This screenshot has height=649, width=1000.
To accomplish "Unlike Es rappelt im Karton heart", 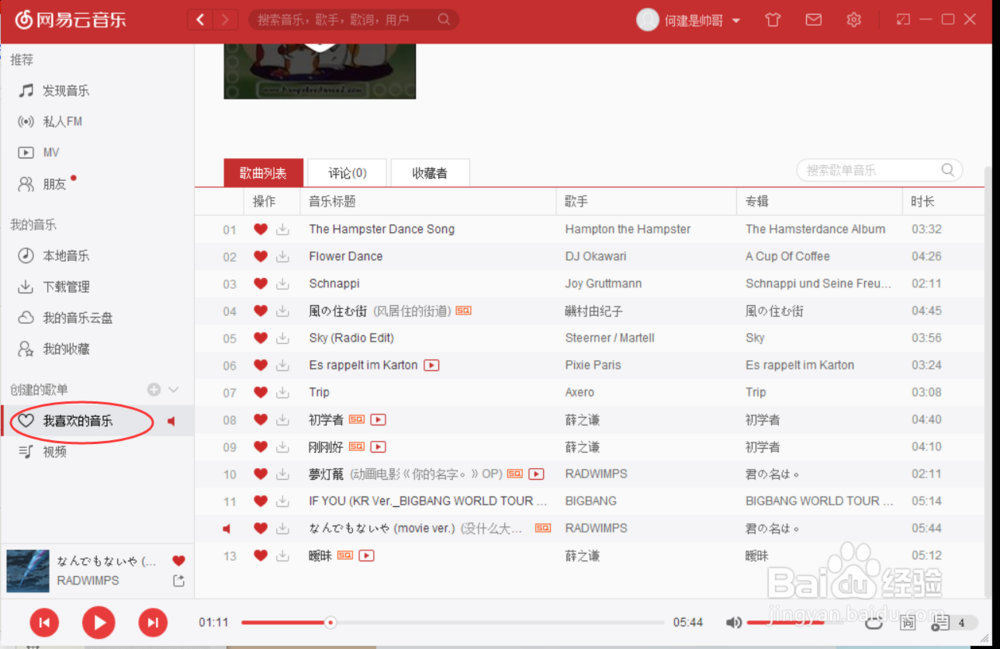I will [260, 365].
